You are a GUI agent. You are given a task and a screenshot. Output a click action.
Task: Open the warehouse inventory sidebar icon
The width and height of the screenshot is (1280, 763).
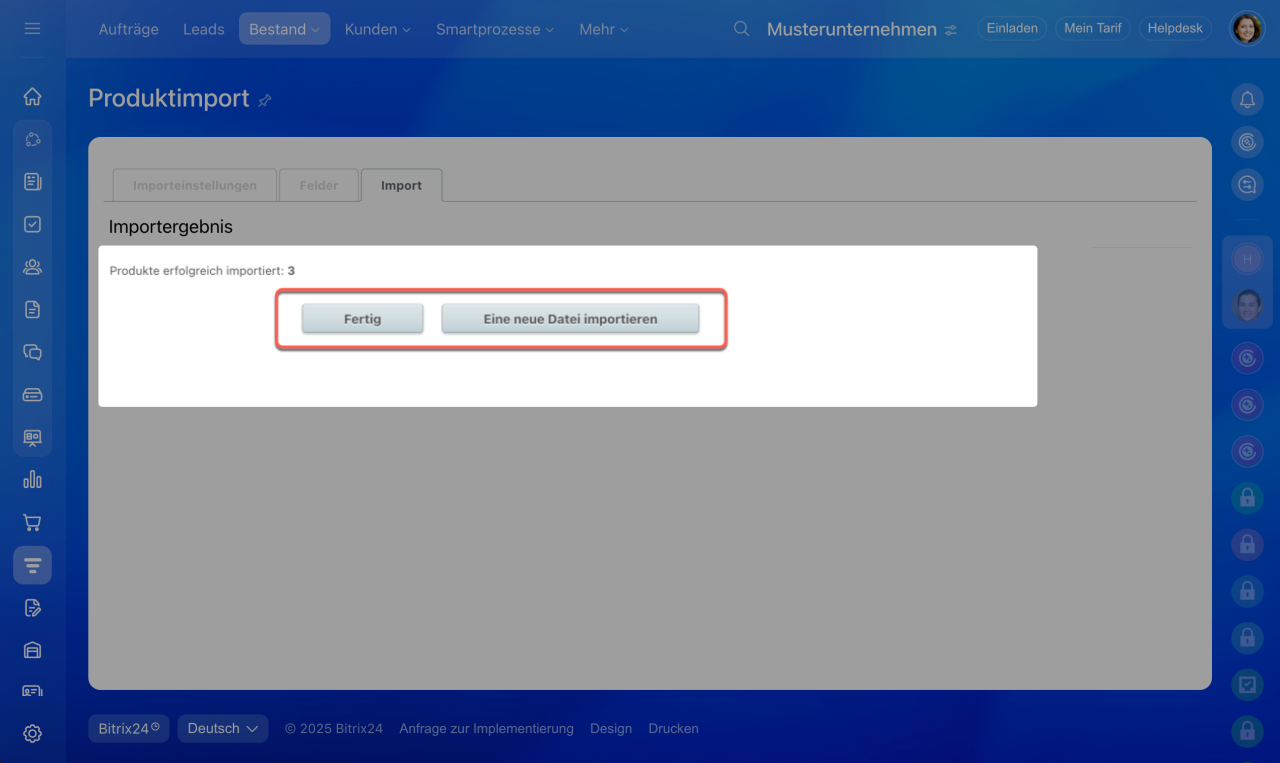pos(32,650)
